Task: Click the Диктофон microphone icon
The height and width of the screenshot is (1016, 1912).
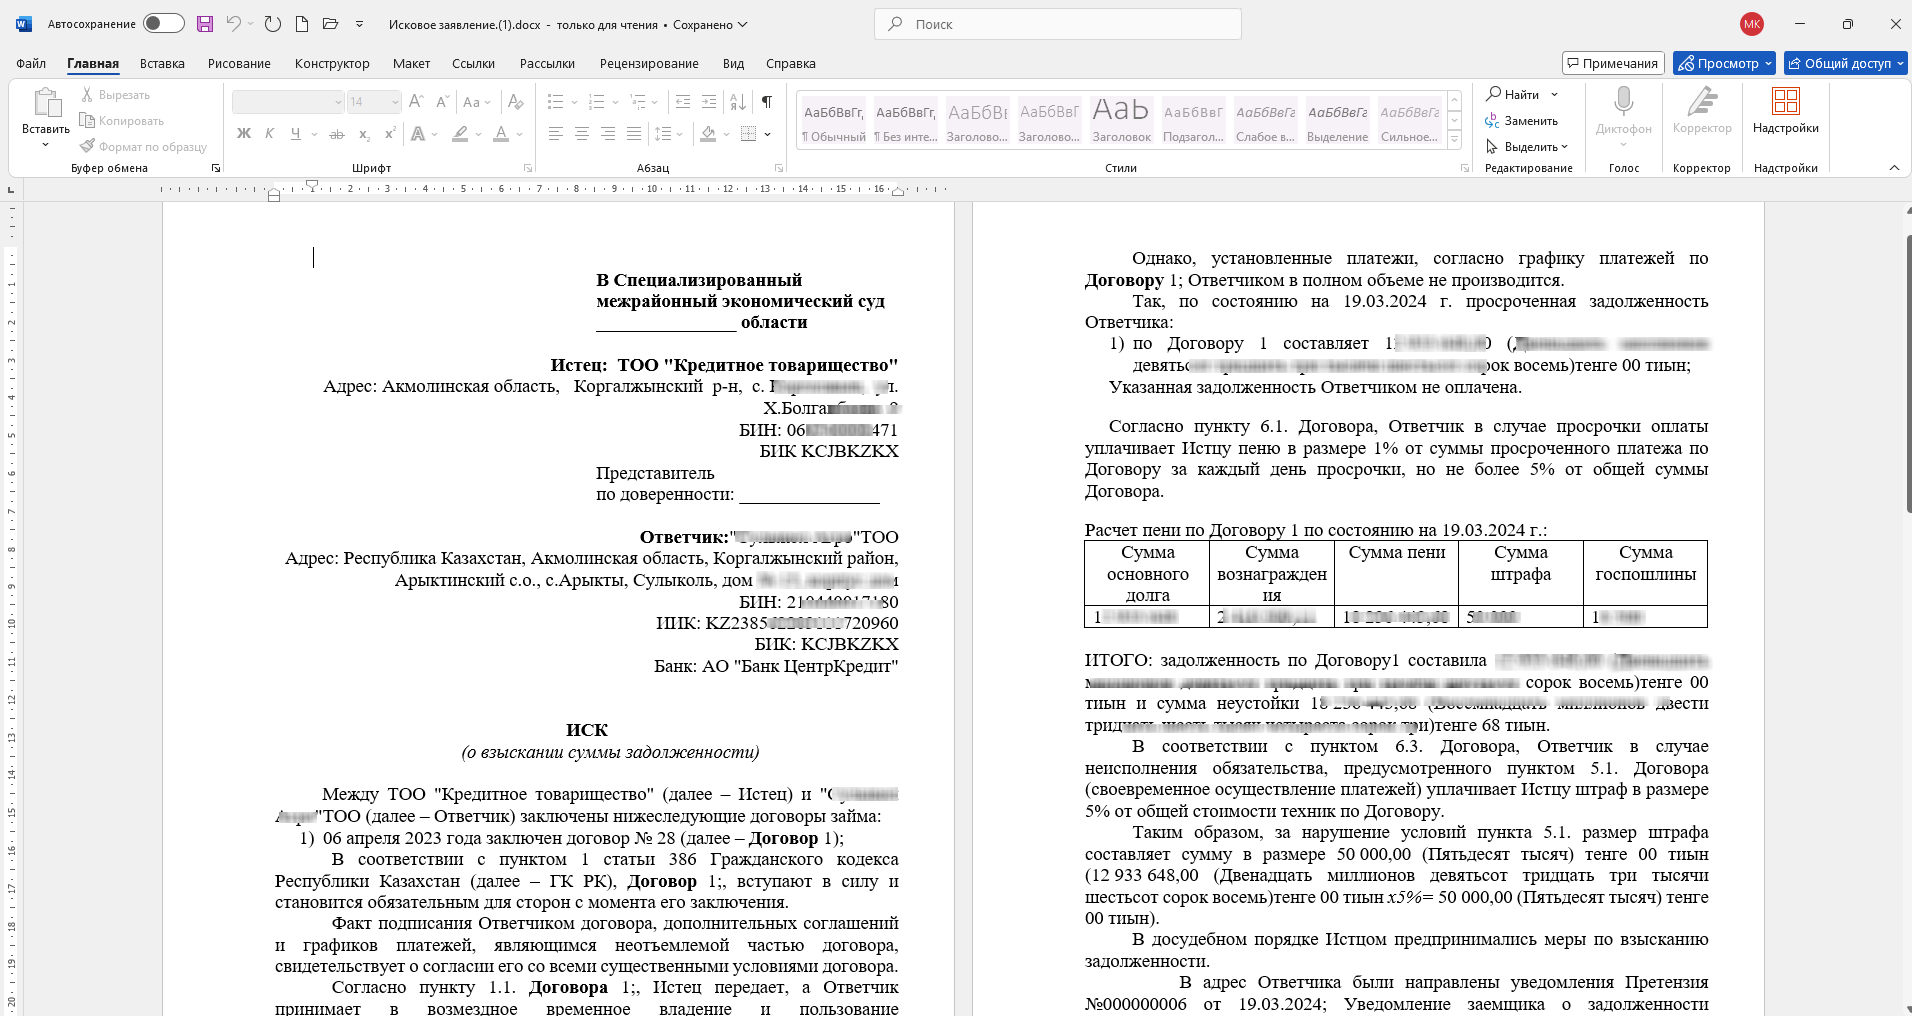Action: point(1623,102)
